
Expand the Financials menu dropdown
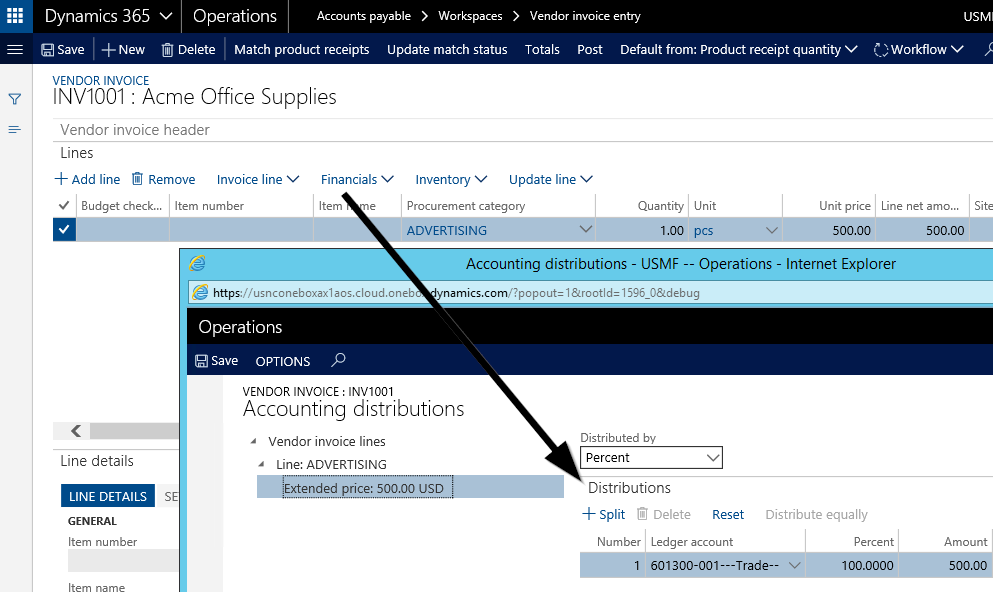point(357,179)
